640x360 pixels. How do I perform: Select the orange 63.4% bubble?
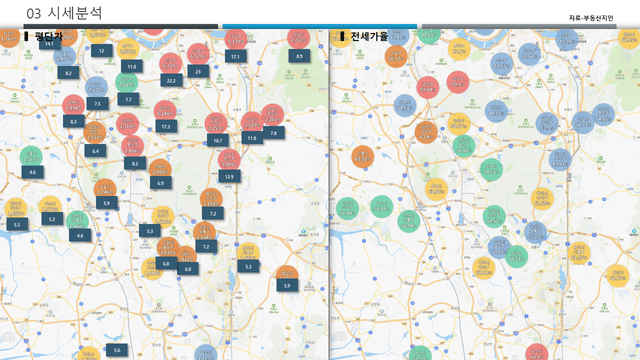pyautogui.click(x=426, y=132)
